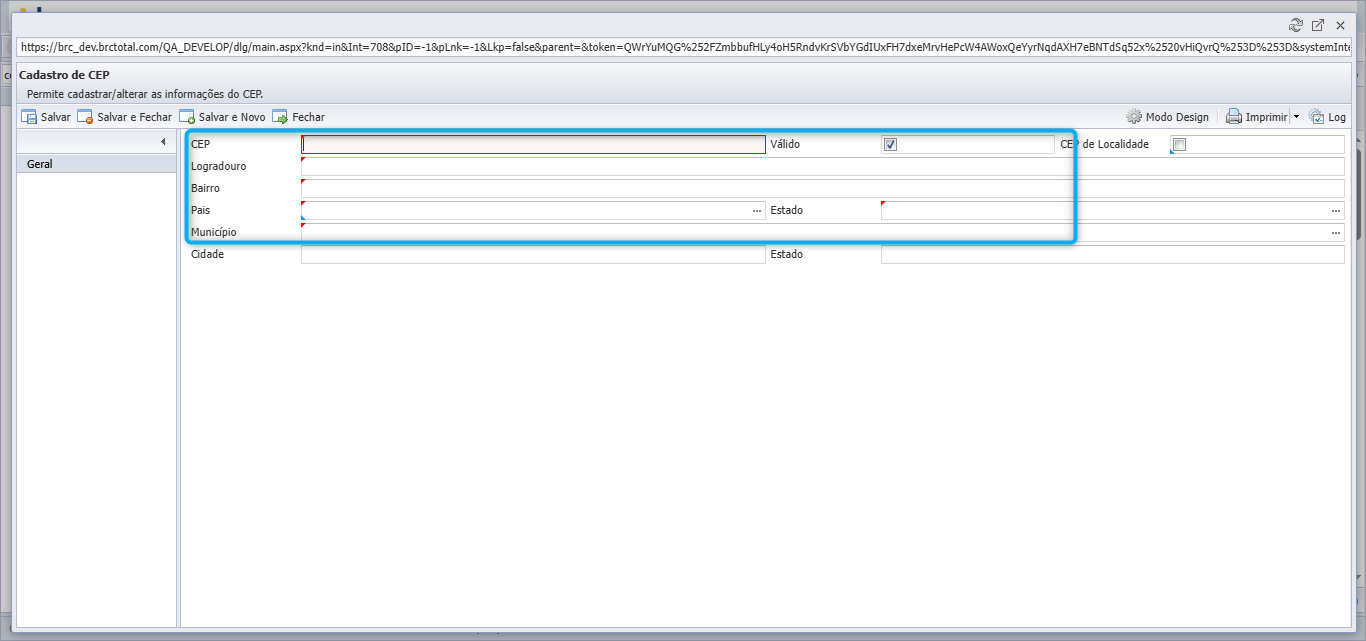Uncheck the Válido checkbox
The height and width of the screenshot is (641, 1366).
[891, 145]
